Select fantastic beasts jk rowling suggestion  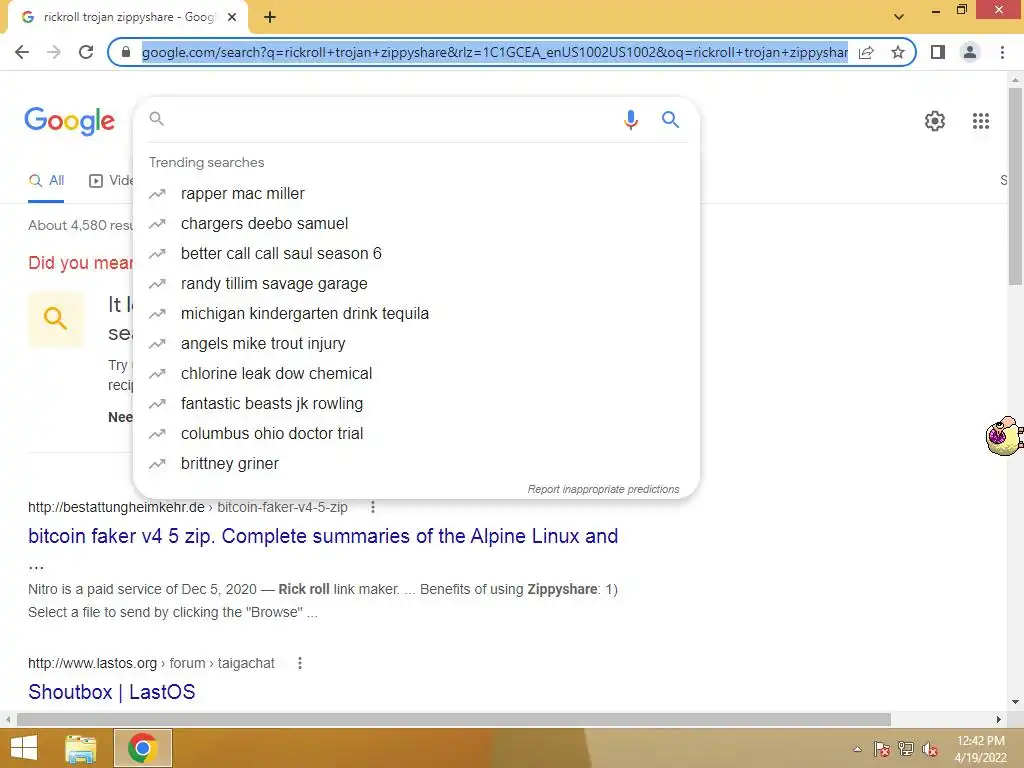click(x=416, y=404)
